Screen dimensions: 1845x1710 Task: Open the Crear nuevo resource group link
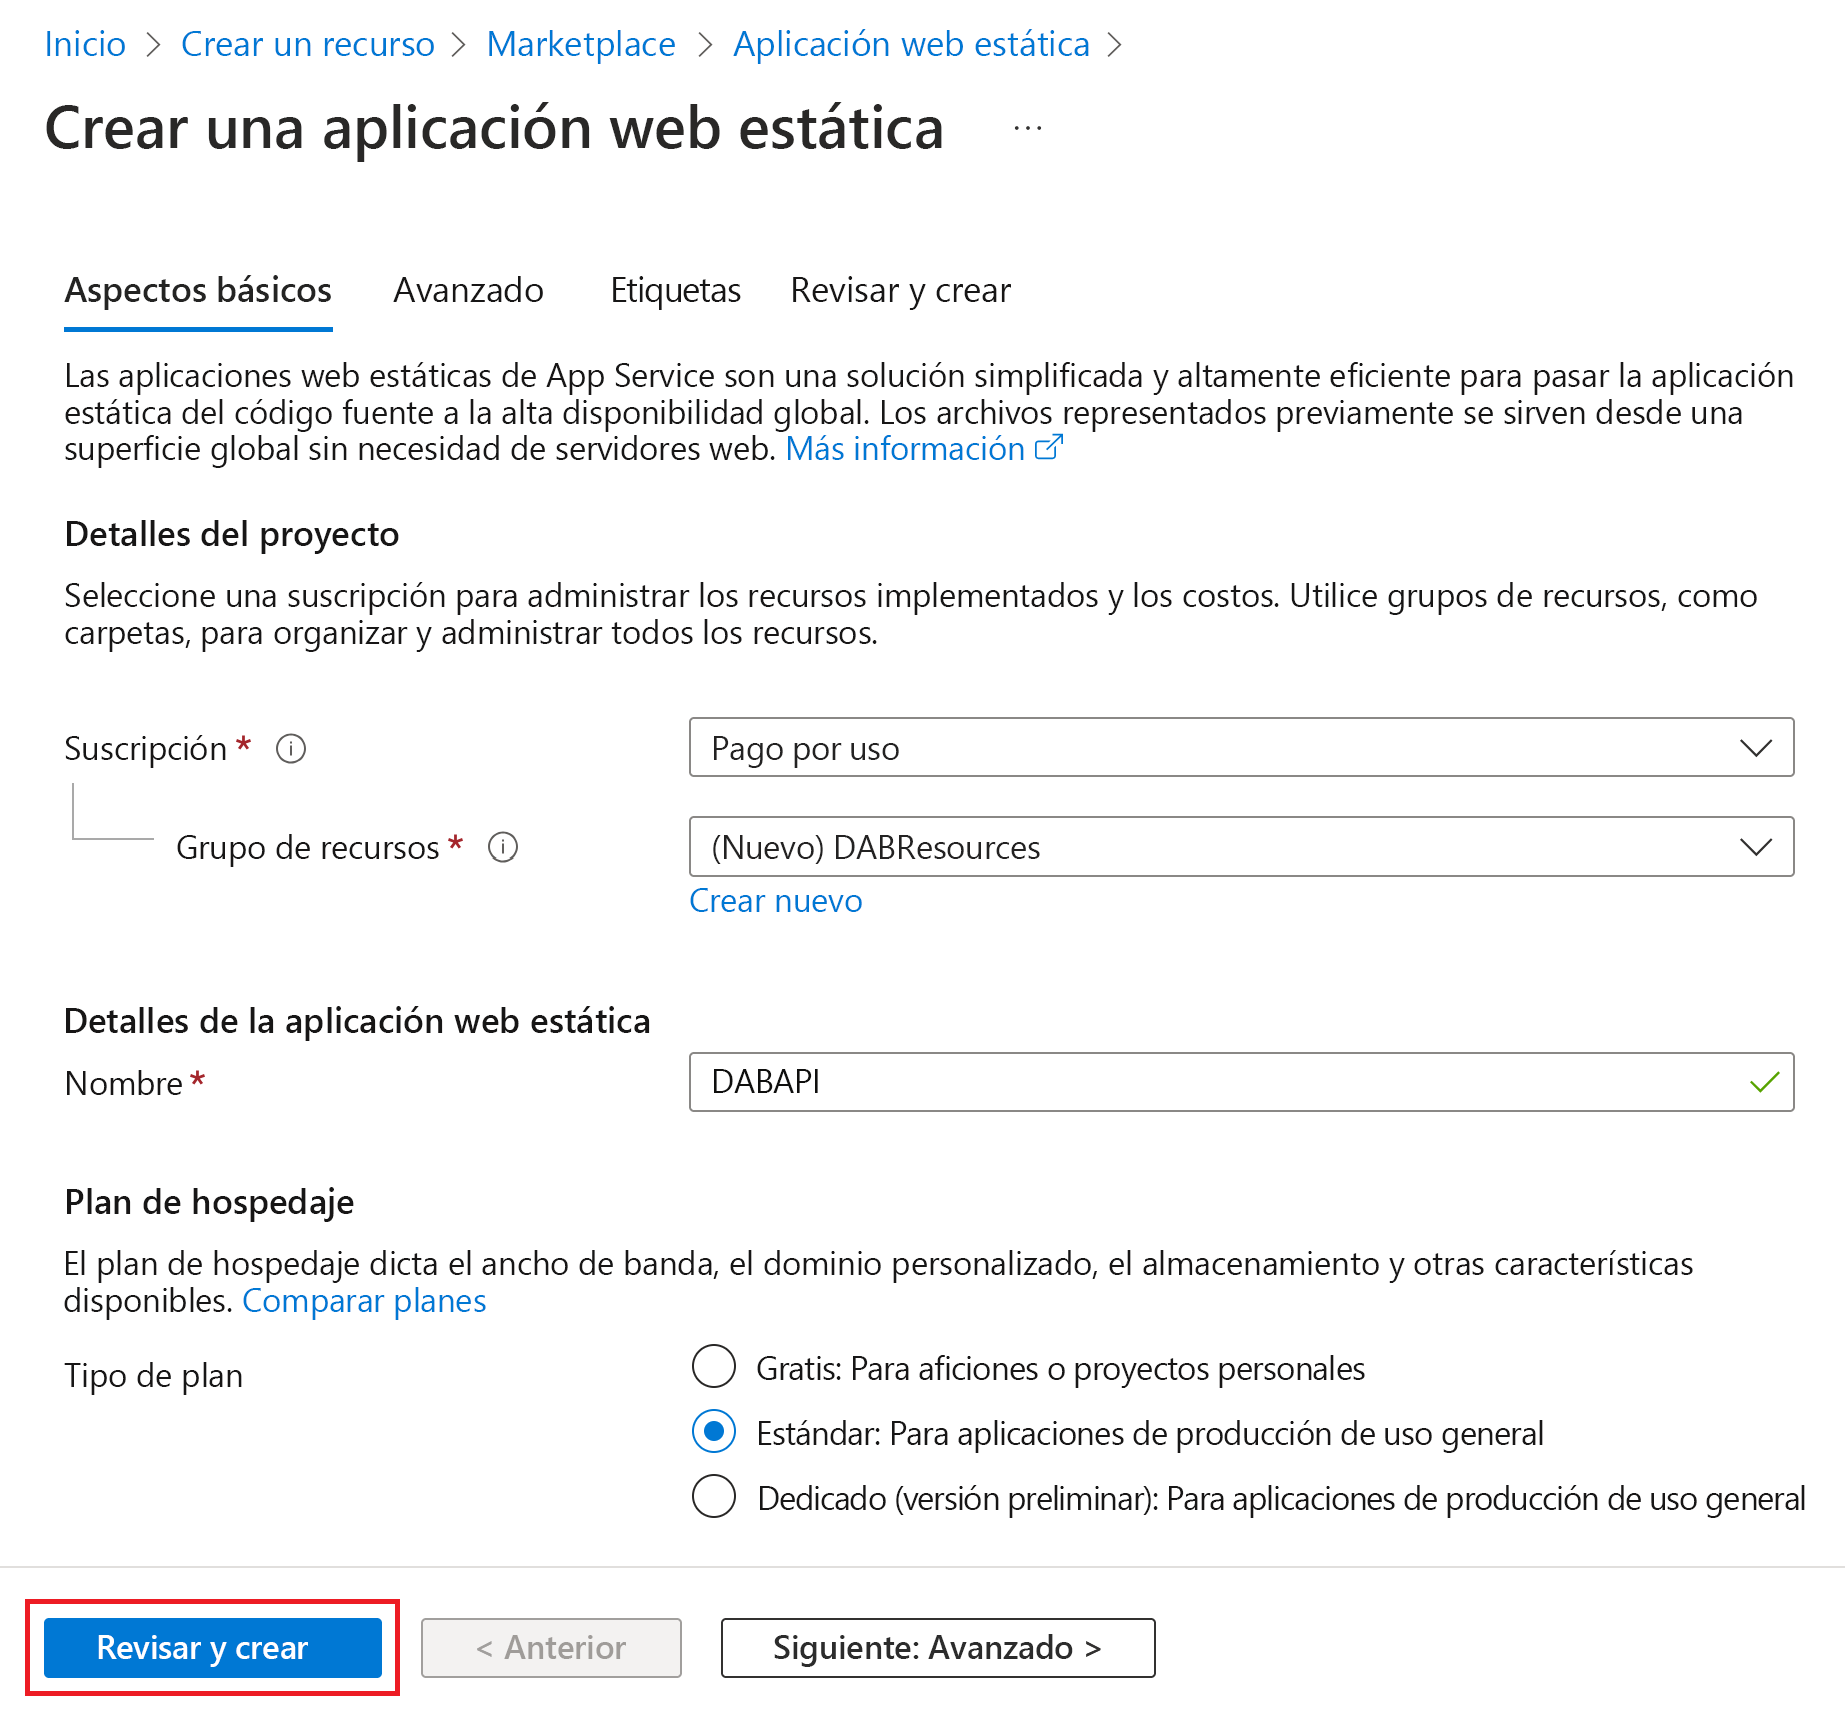(776, 901)
